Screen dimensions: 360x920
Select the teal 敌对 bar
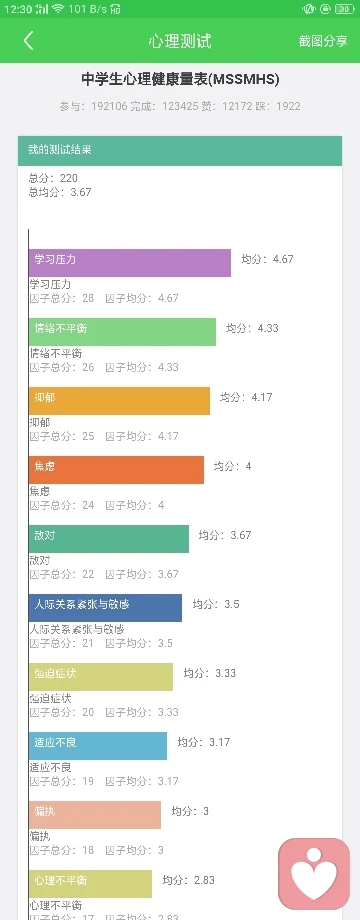pyautogui.click(x=108, y=539)
